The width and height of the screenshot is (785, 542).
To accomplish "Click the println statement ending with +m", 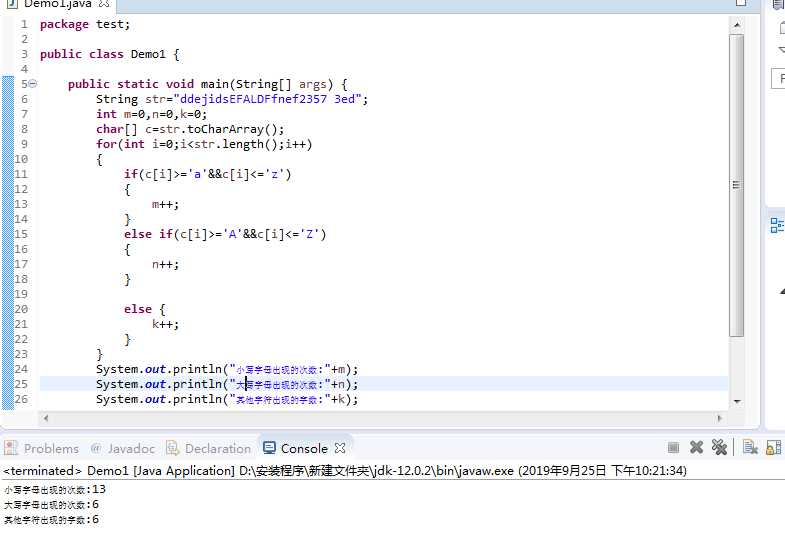I will pyautogui.click(x=227, y=369).
